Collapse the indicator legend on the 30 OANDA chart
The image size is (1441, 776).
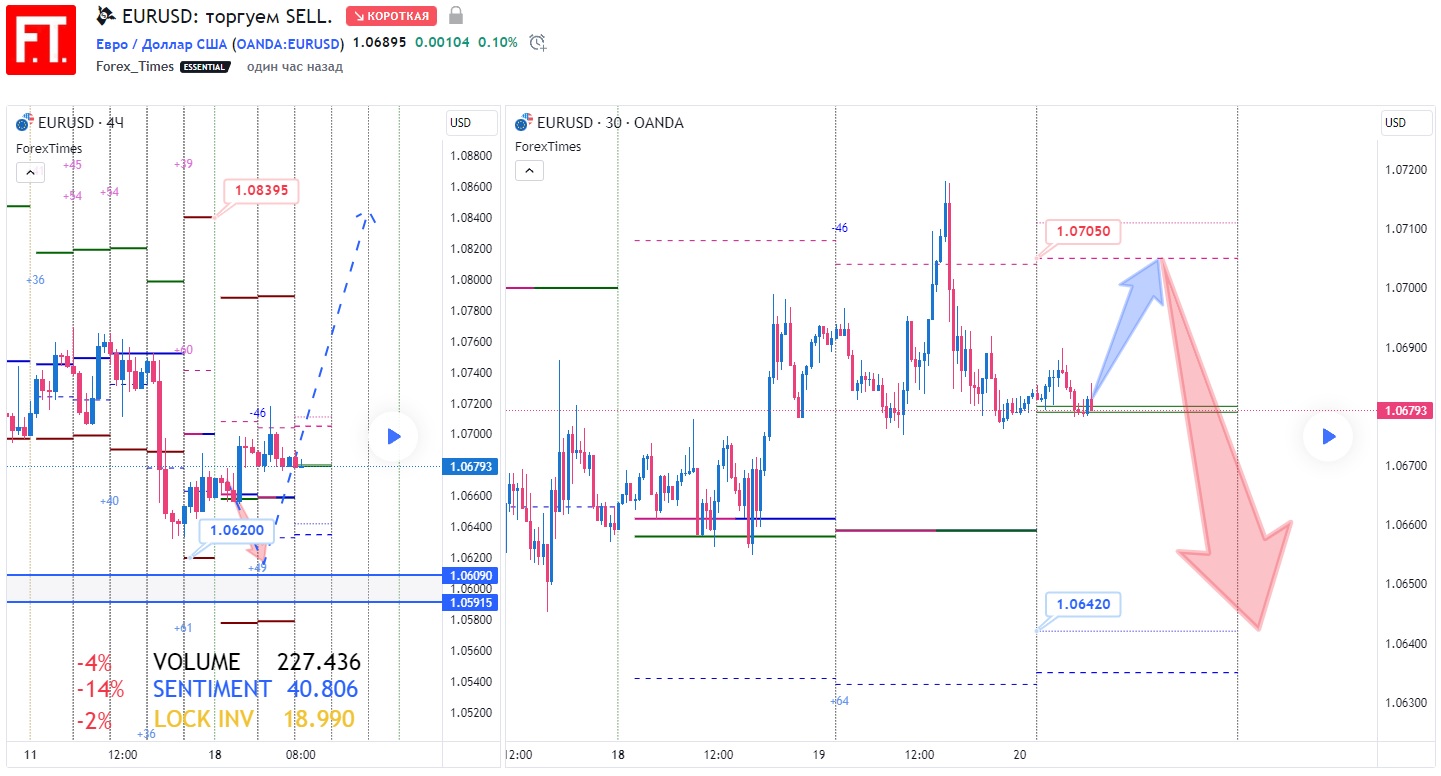pos(529,171)
